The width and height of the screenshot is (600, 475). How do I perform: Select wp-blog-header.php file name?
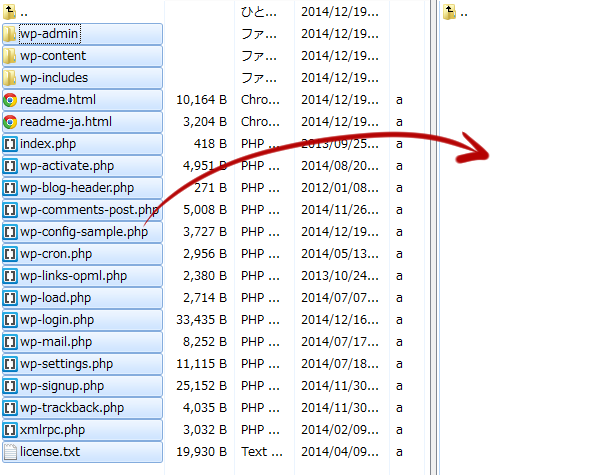[77, 188]
